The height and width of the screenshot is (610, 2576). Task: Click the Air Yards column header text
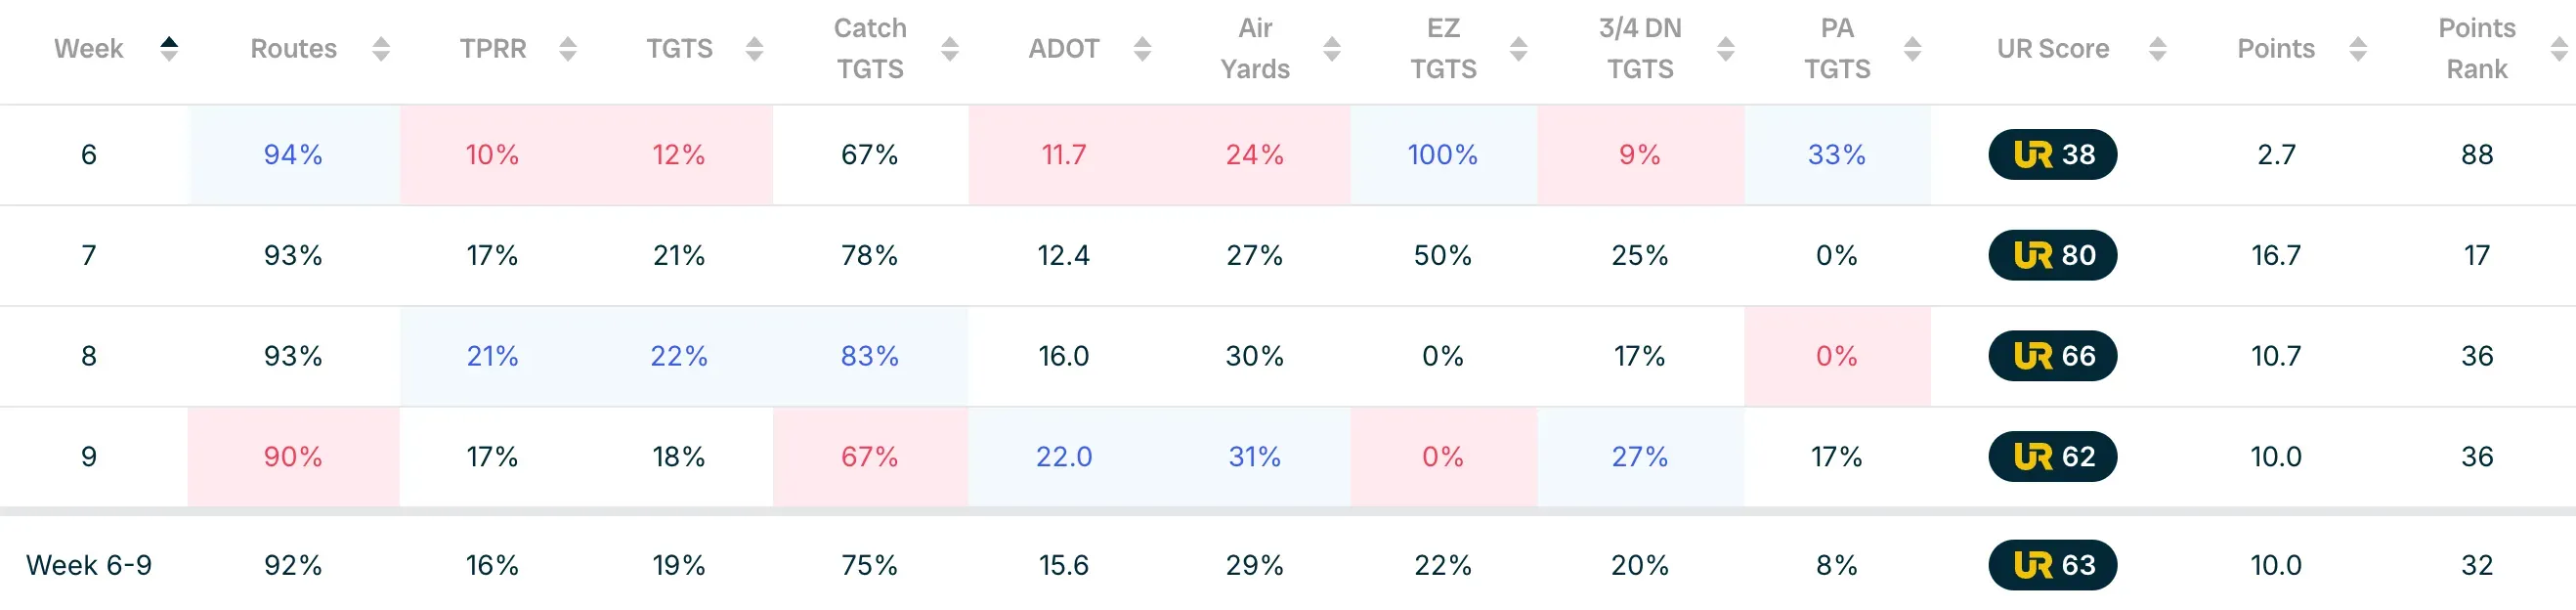[1254, 48]
